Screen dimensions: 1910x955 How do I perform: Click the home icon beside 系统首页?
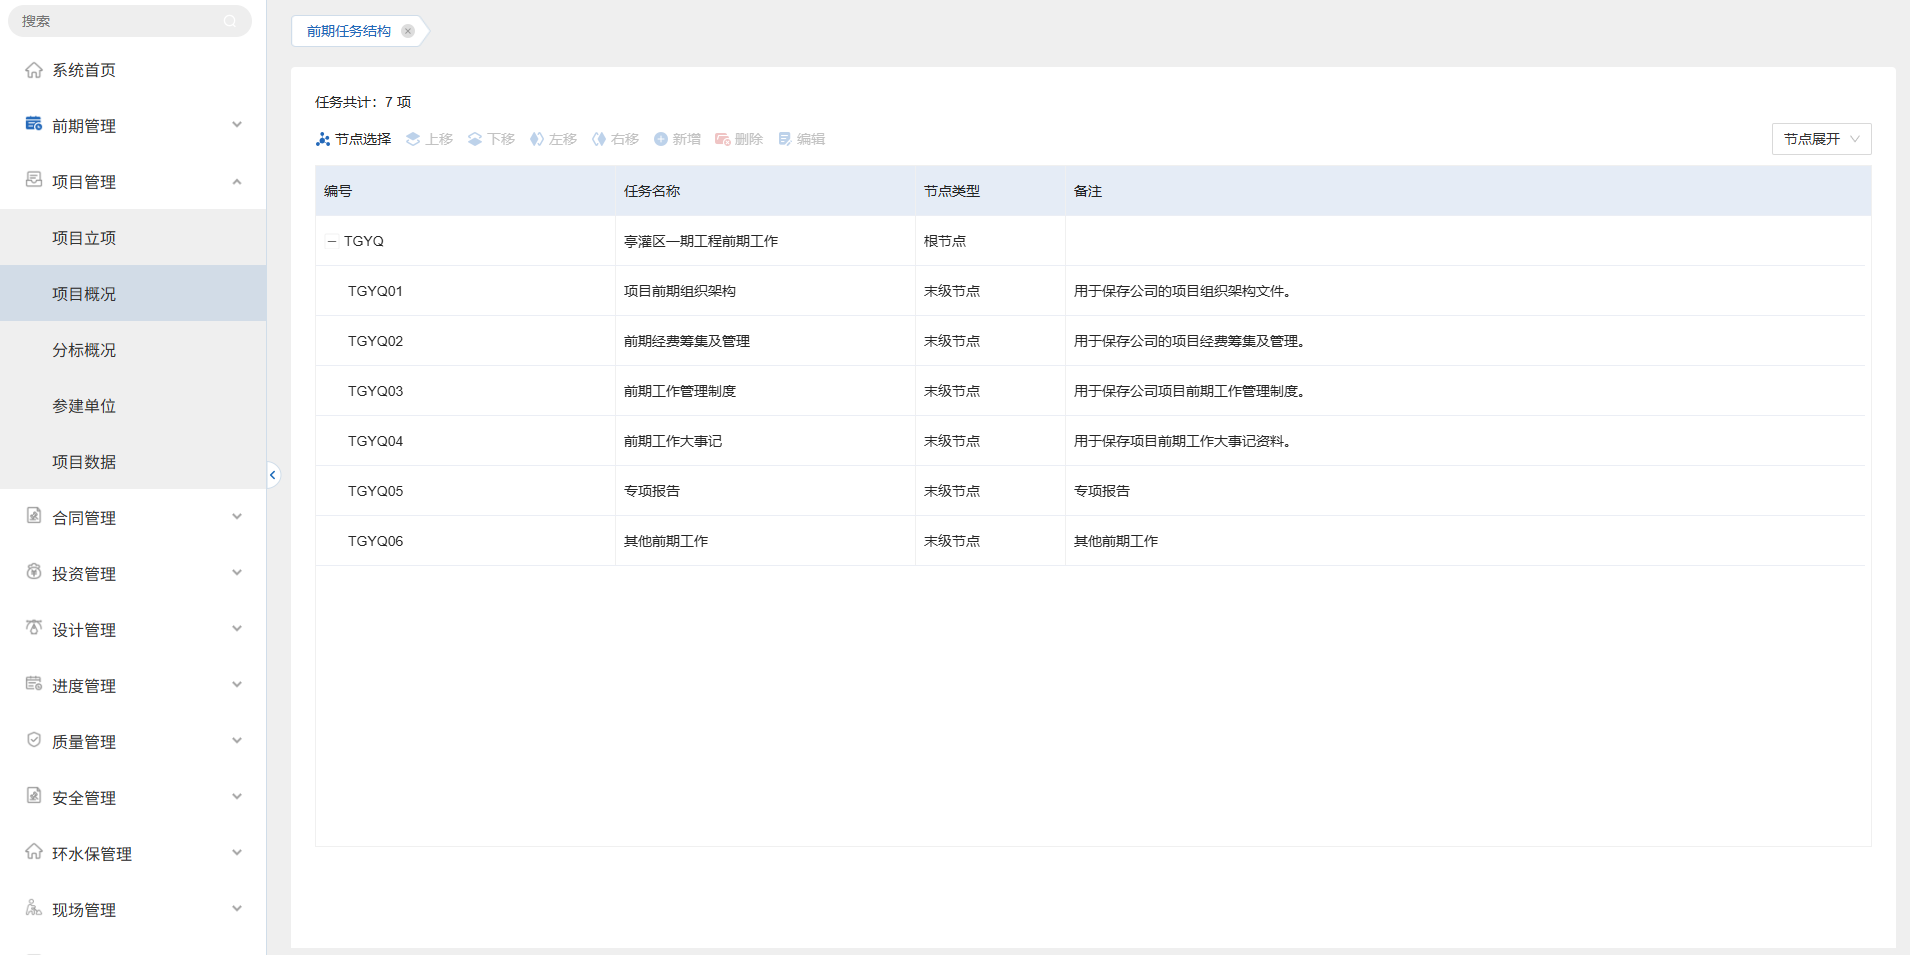pos(34,70)
